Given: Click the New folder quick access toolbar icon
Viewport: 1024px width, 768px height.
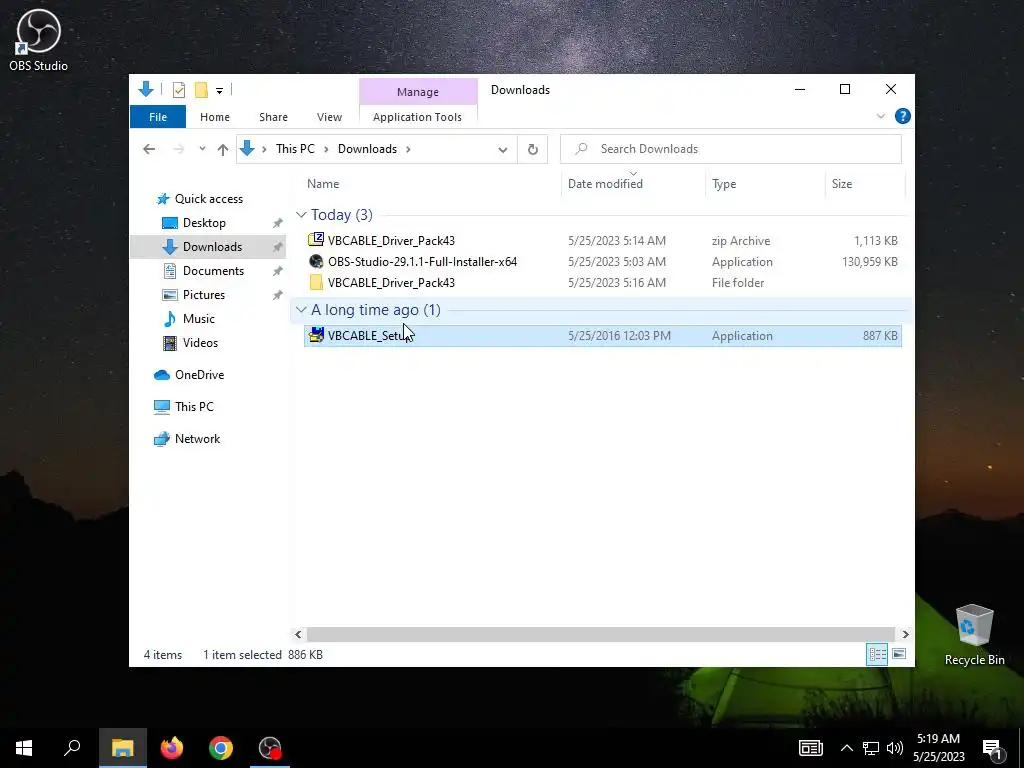Looking at the screenshot, I should [201, 90].
